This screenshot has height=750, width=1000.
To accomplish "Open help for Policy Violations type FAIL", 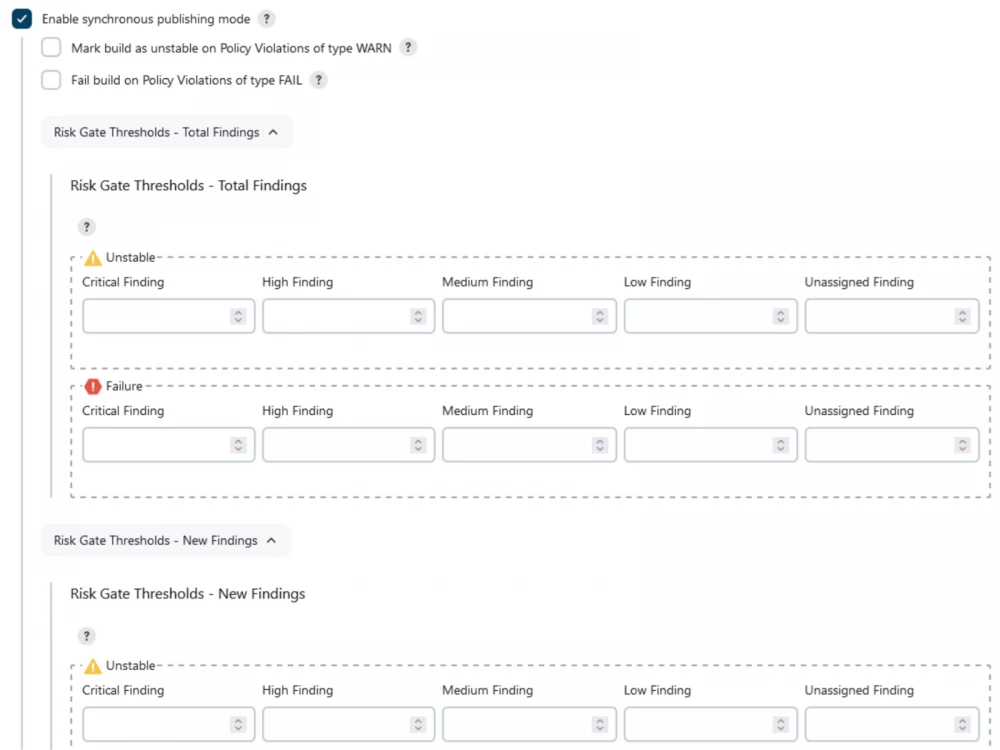I will (x=318, y=80).
